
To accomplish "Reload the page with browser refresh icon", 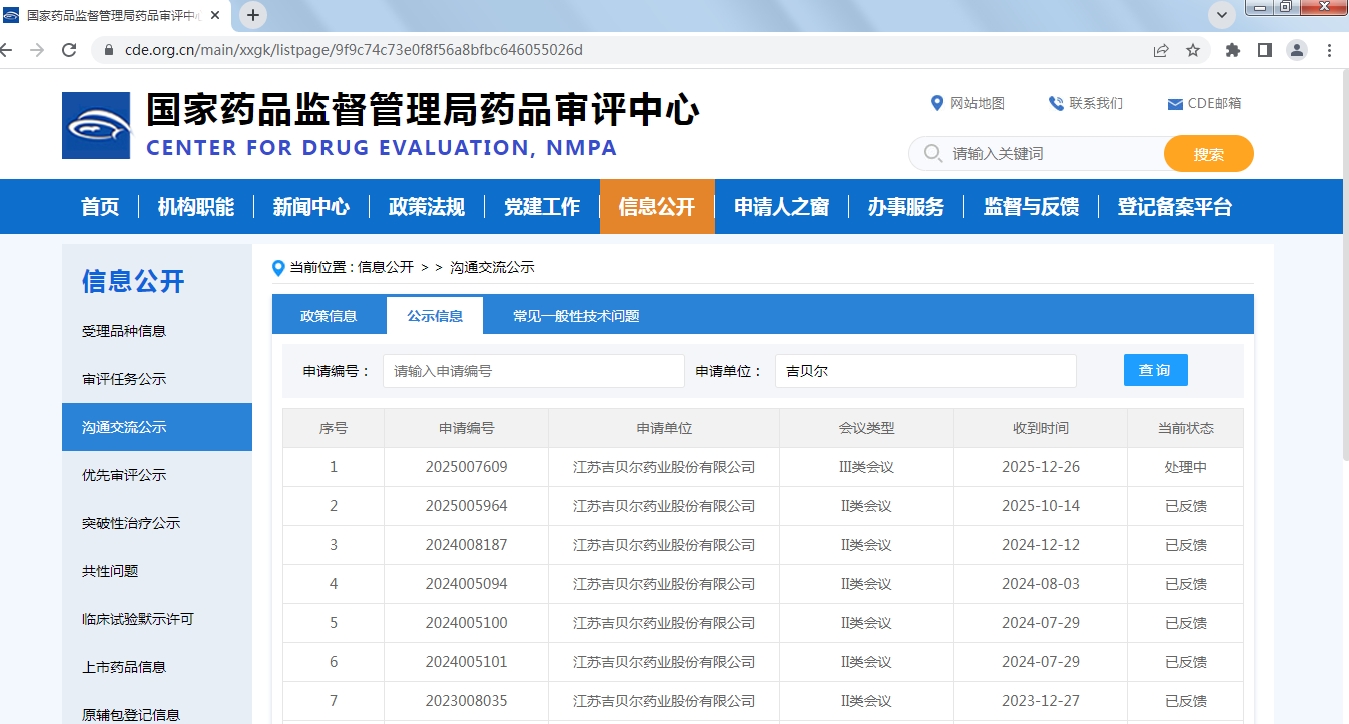I will tap(69, 50).
